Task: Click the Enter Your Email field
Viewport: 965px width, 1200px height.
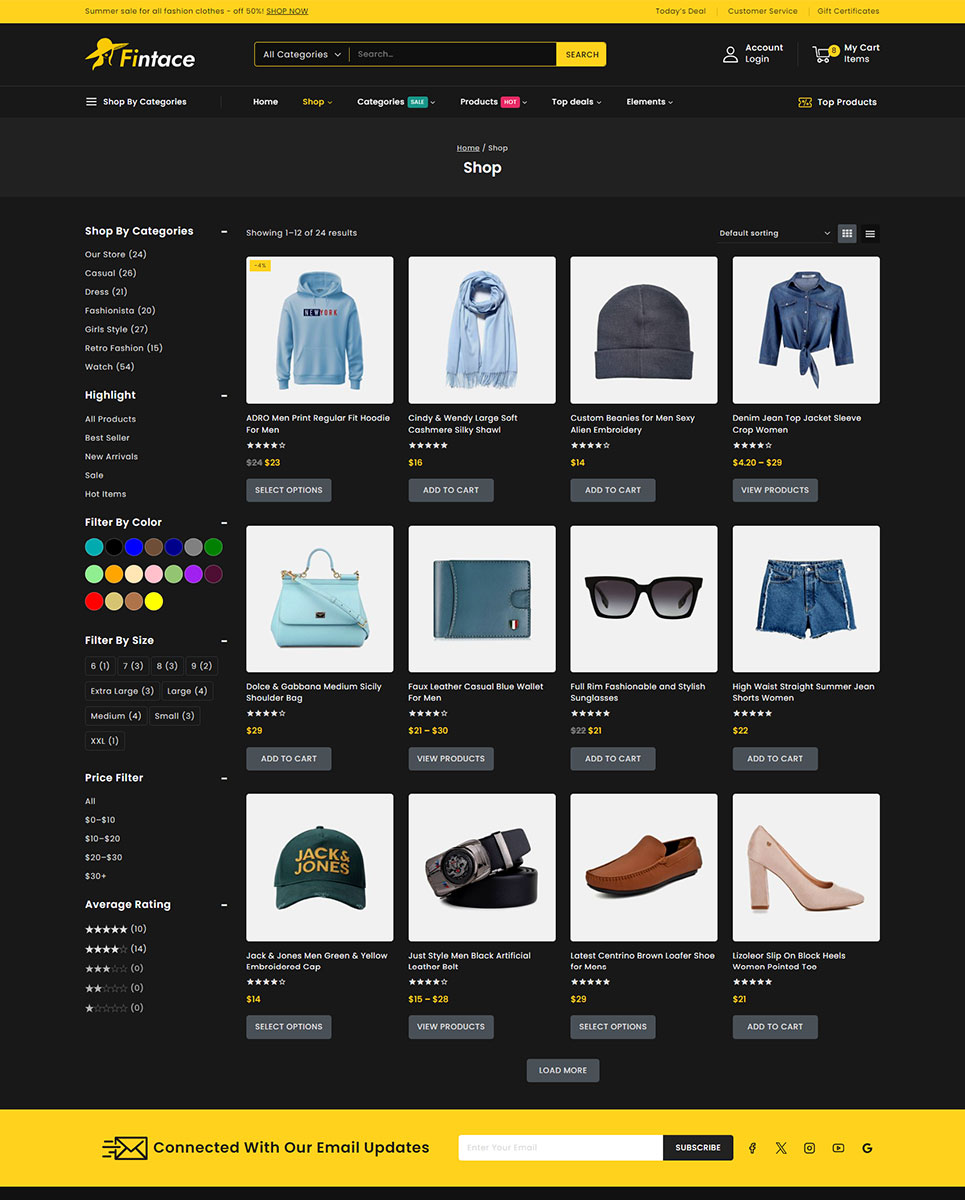Action: pyautogui.click(x=560, y=1148)
